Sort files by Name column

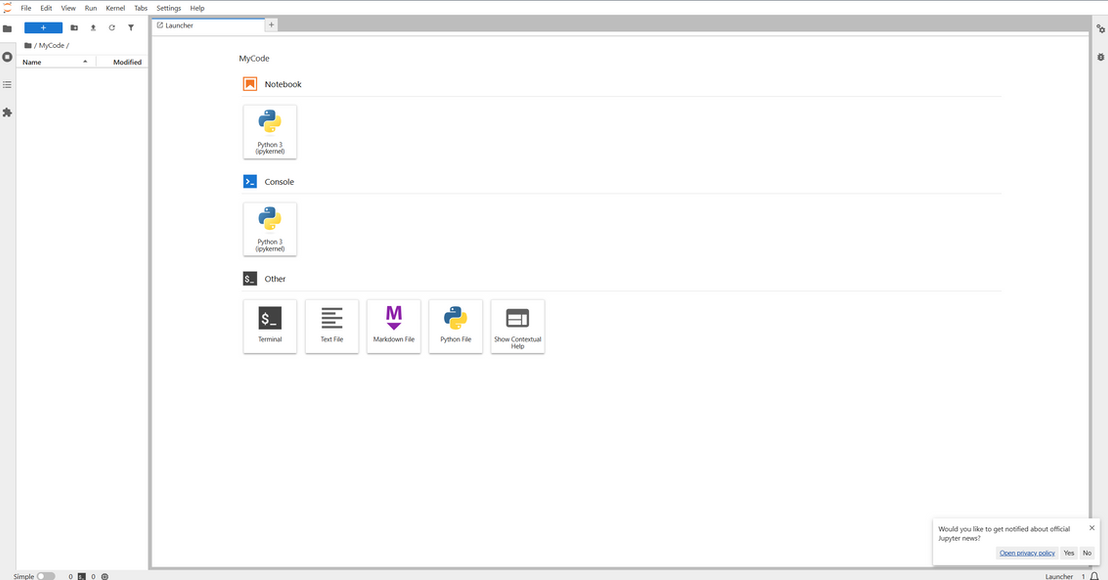pos(55,62)
